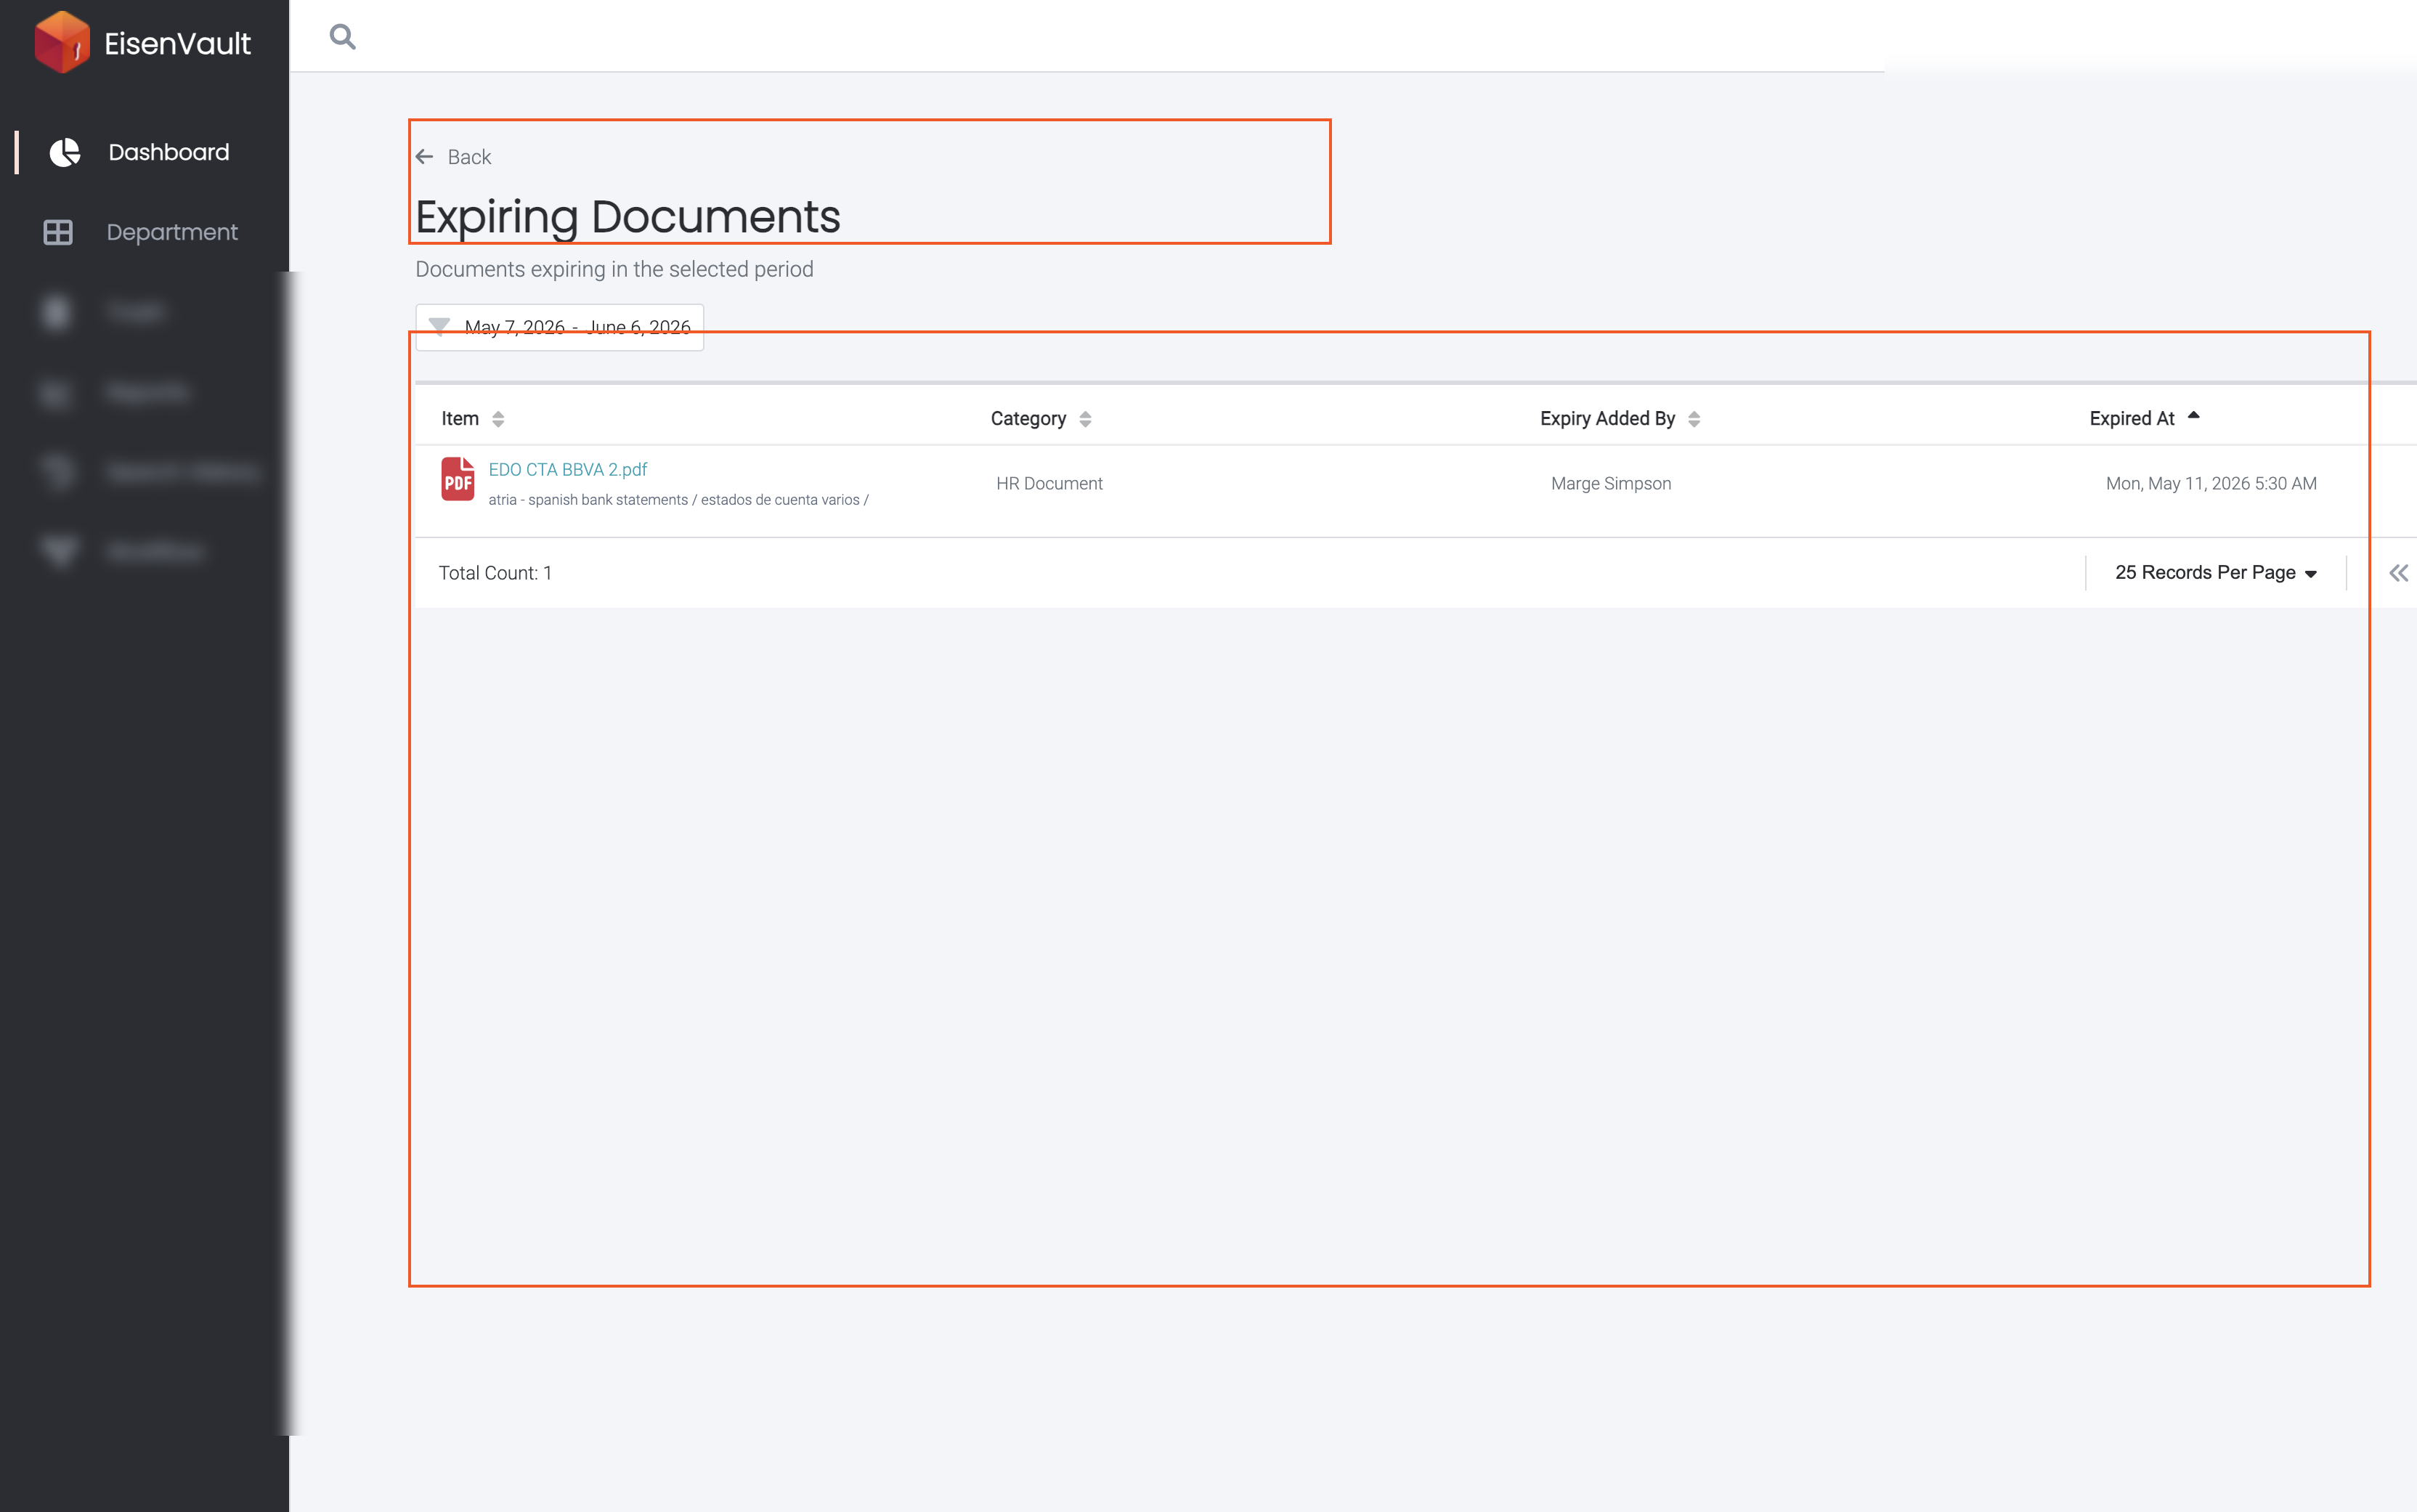The height and width of the screenshot is (1512, 2417).
Task: Go Back to previous page
Action: (x=469, y=157)
